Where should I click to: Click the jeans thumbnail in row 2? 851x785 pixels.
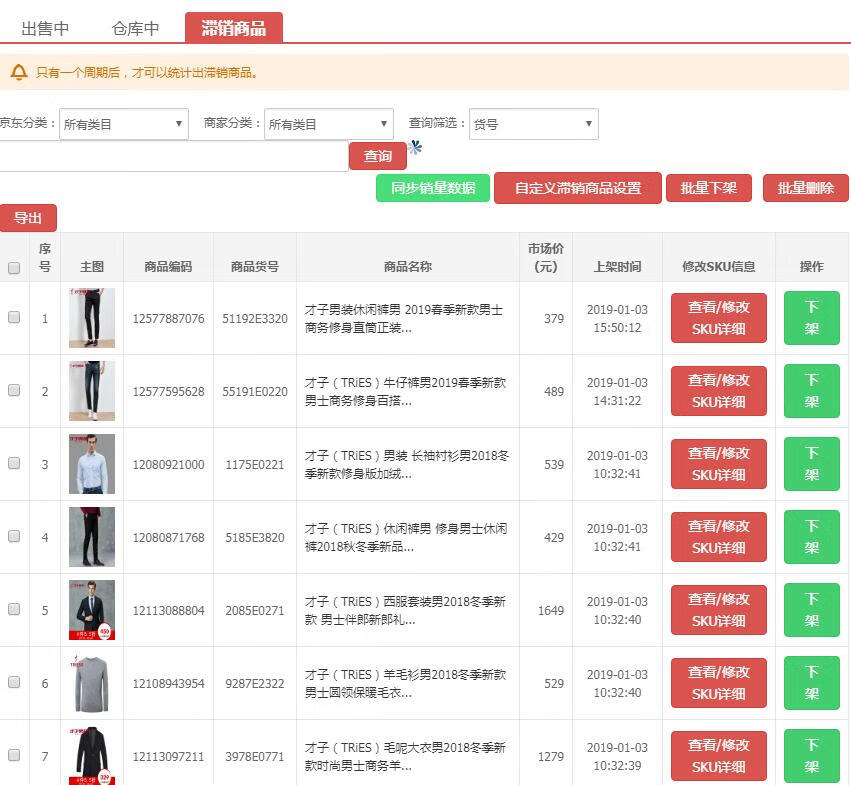click(x=92, y=391)
